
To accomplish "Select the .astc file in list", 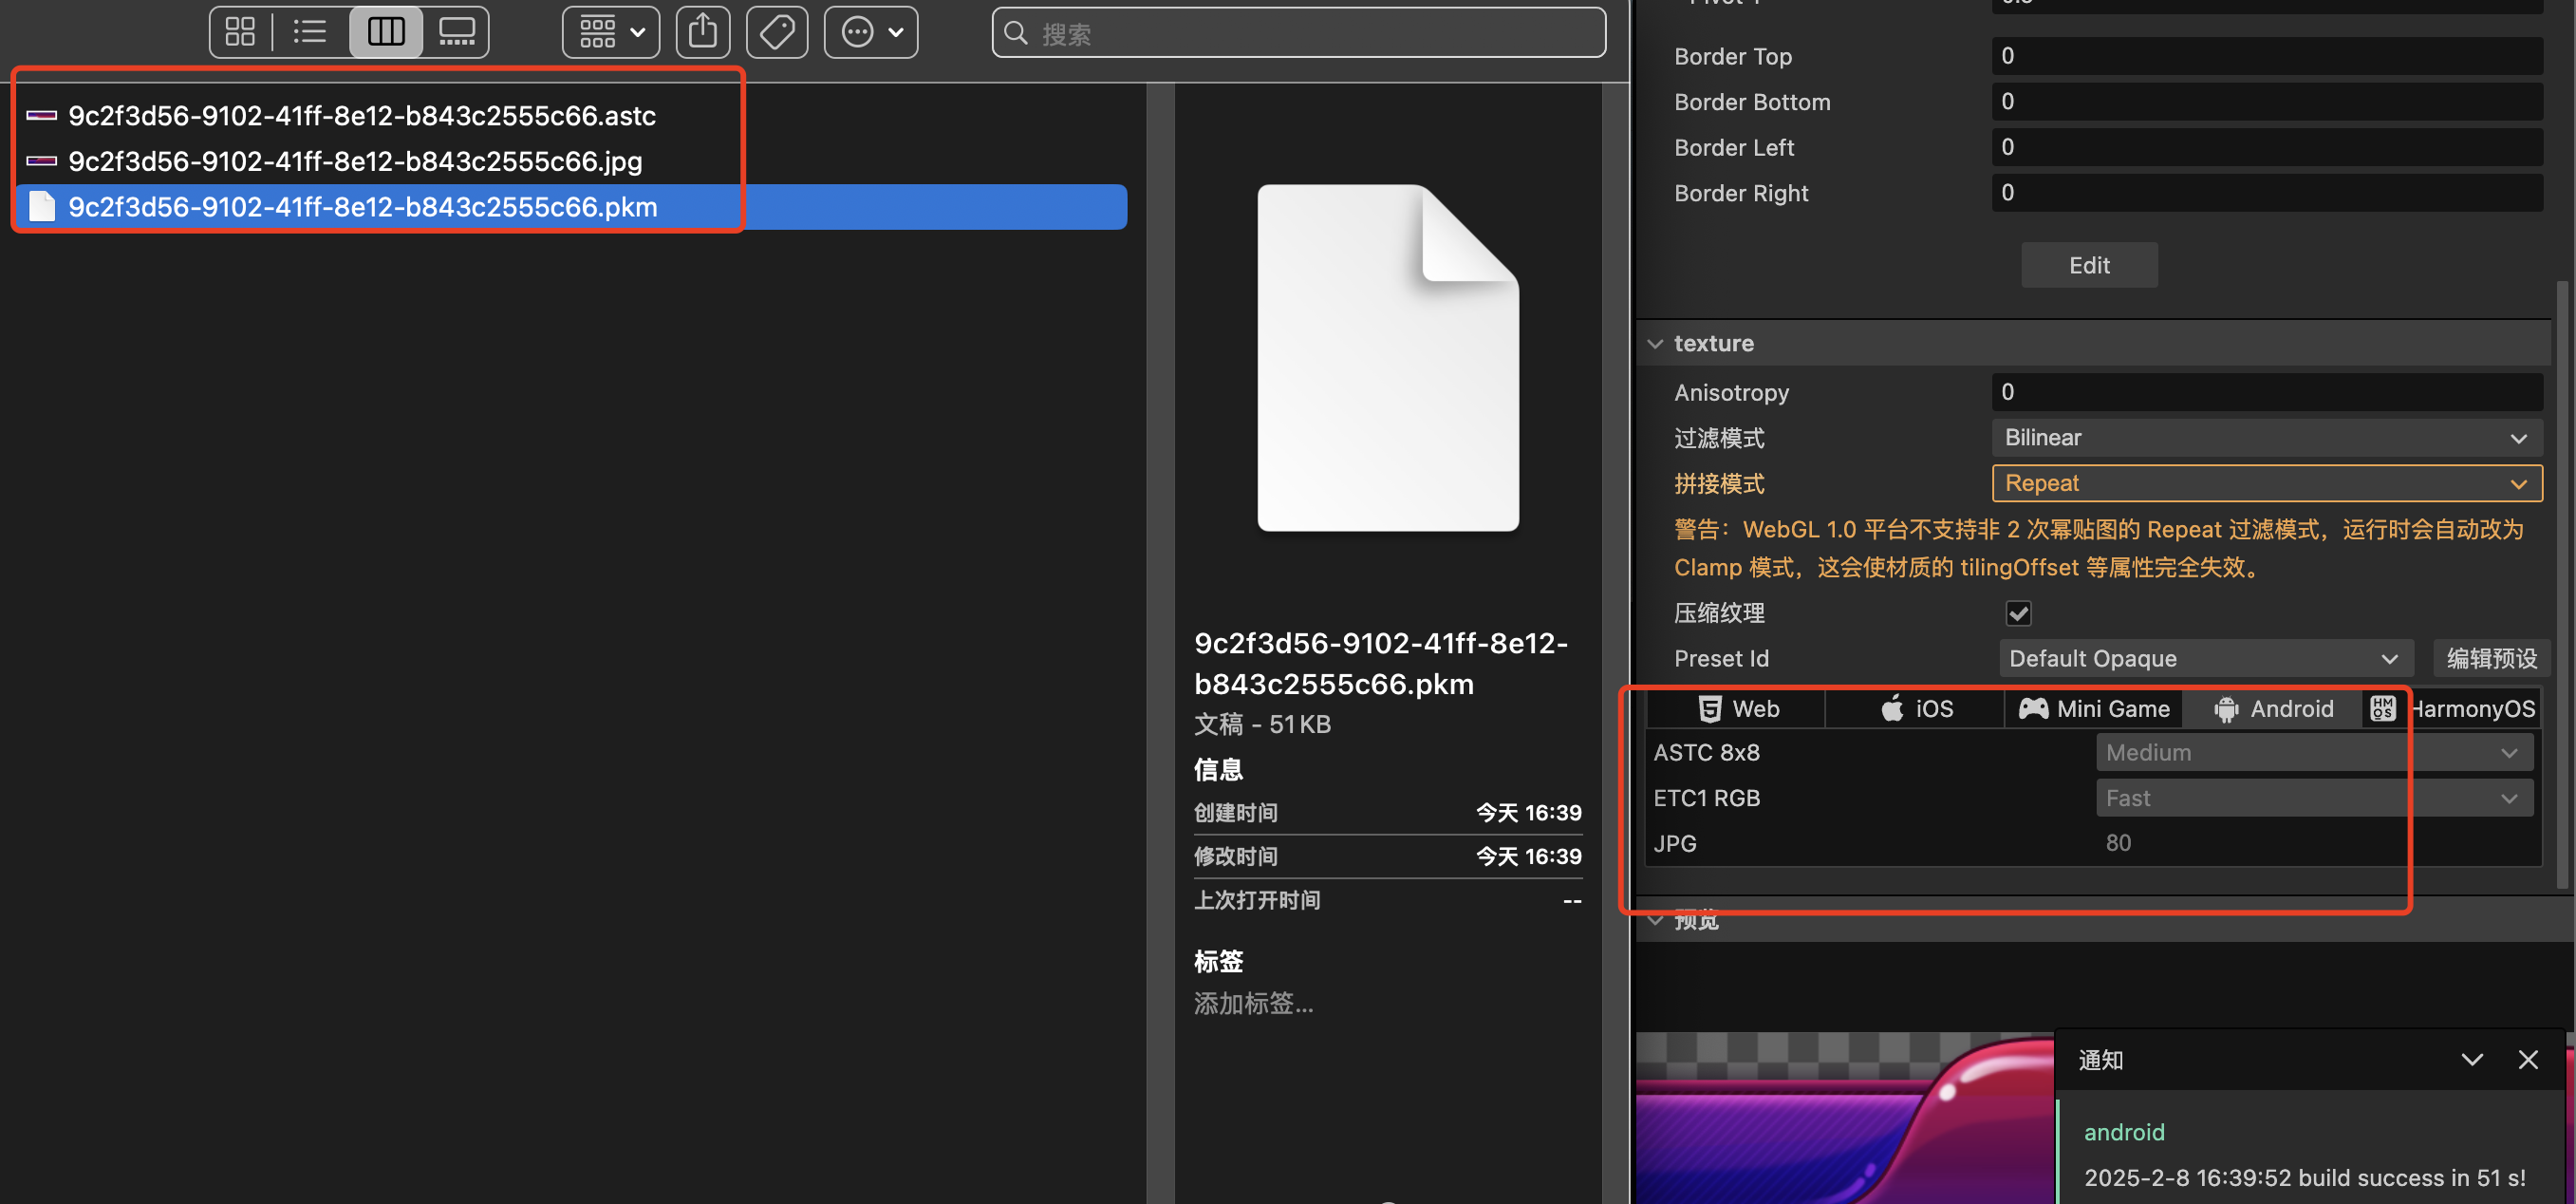I will (362, 116).
